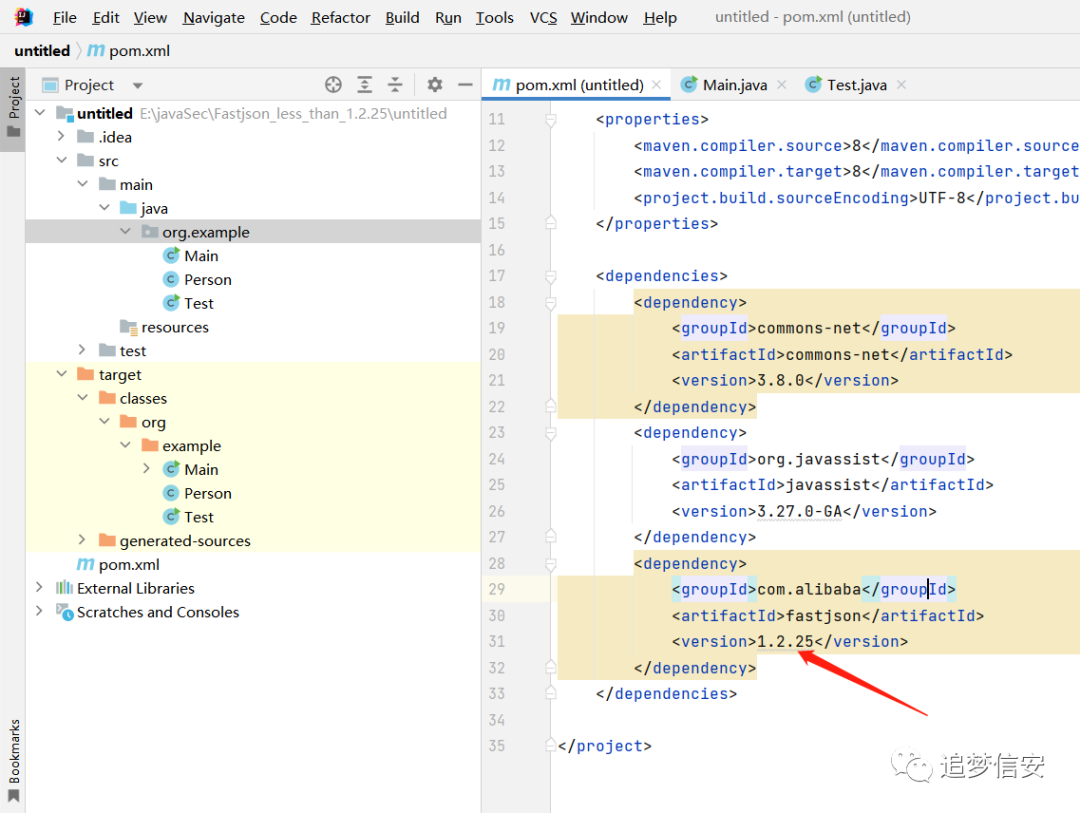Click the Project tool window sidebar button

tap(13, 108)
